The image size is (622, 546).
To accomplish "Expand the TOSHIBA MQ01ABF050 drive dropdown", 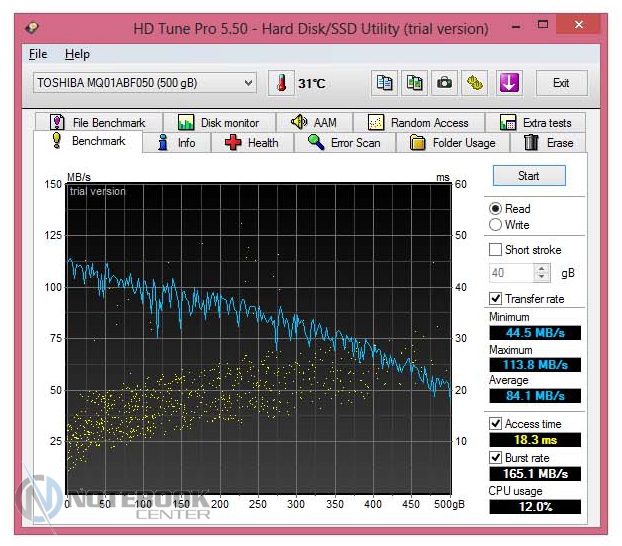I will click(248, 82).
